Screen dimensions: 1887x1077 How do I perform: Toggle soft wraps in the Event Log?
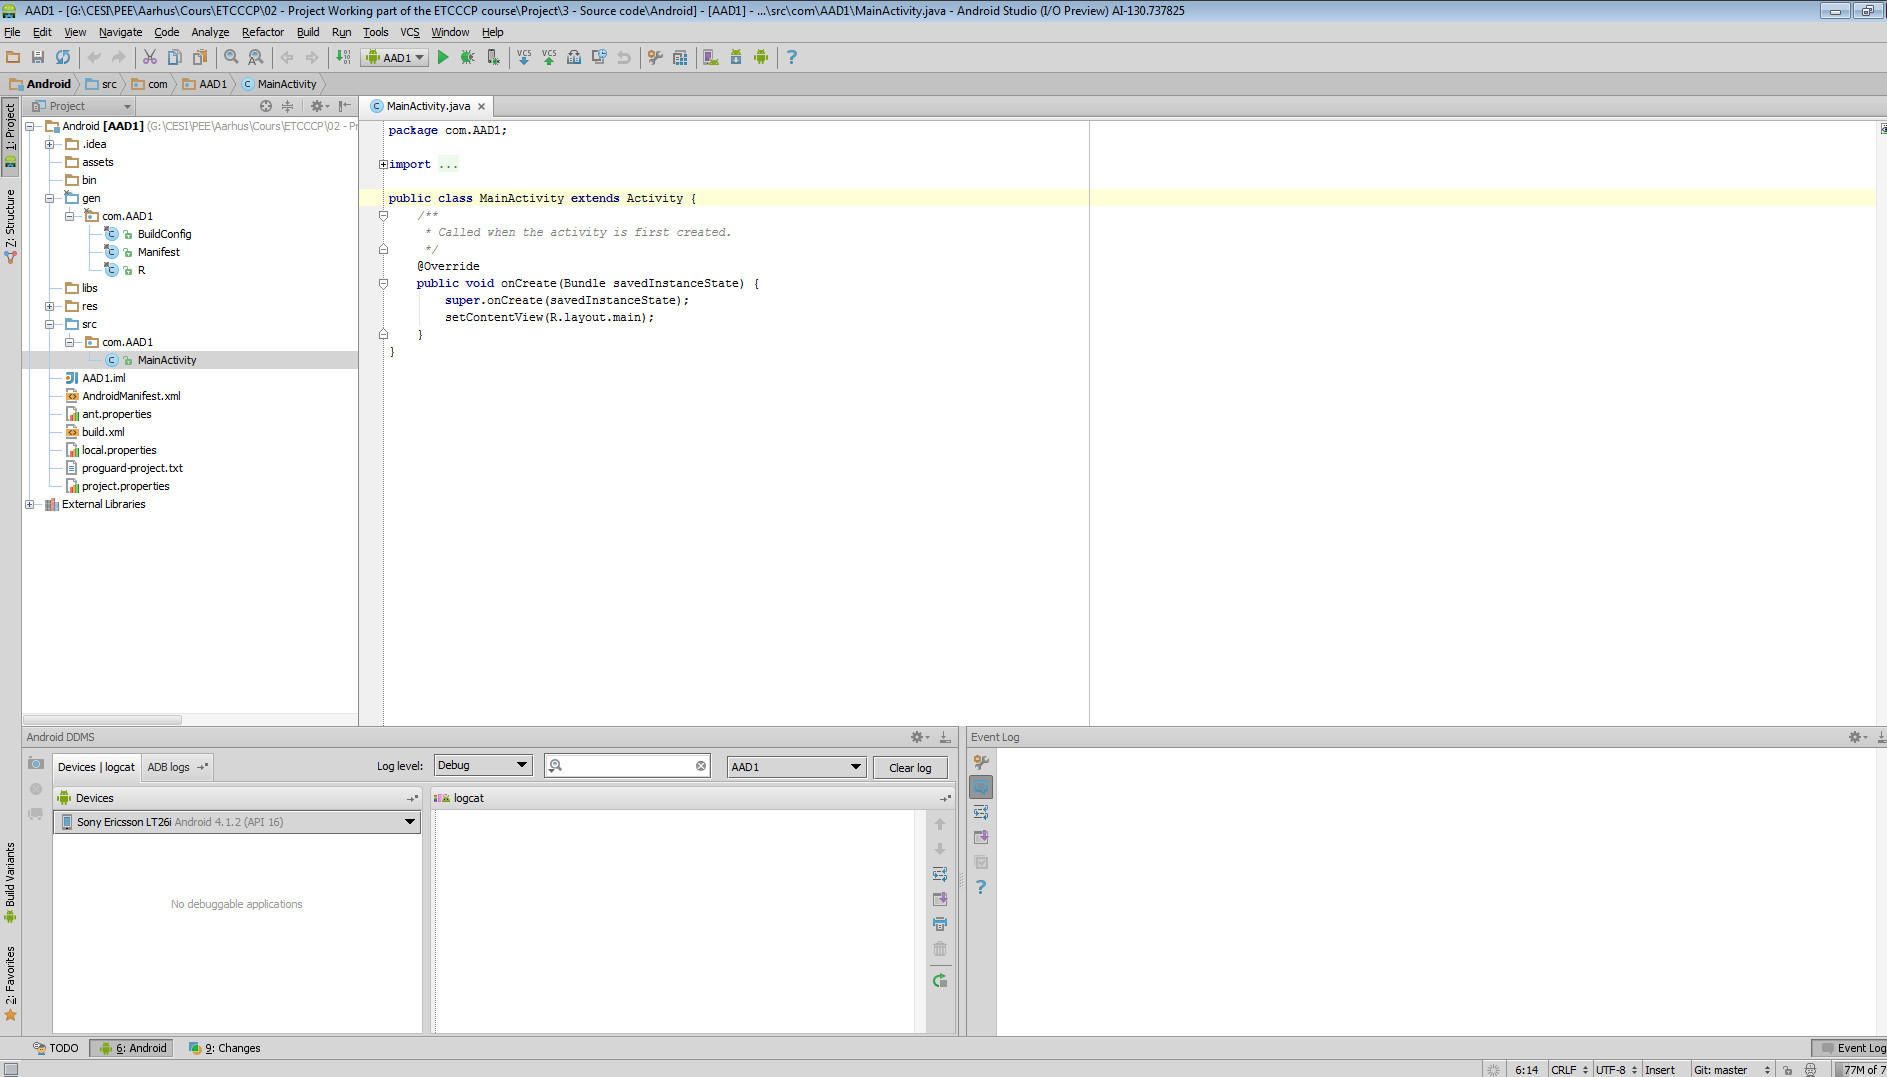(981, 812)
